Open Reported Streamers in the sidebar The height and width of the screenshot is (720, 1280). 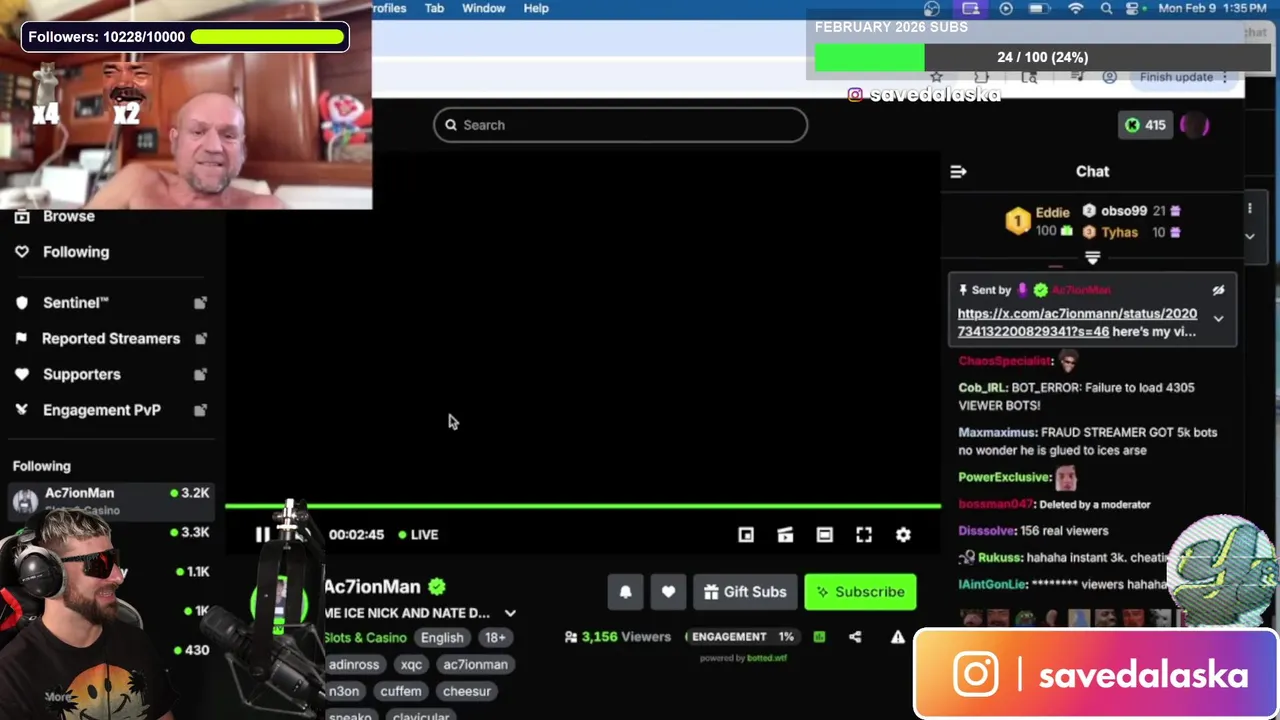point(111,339)
